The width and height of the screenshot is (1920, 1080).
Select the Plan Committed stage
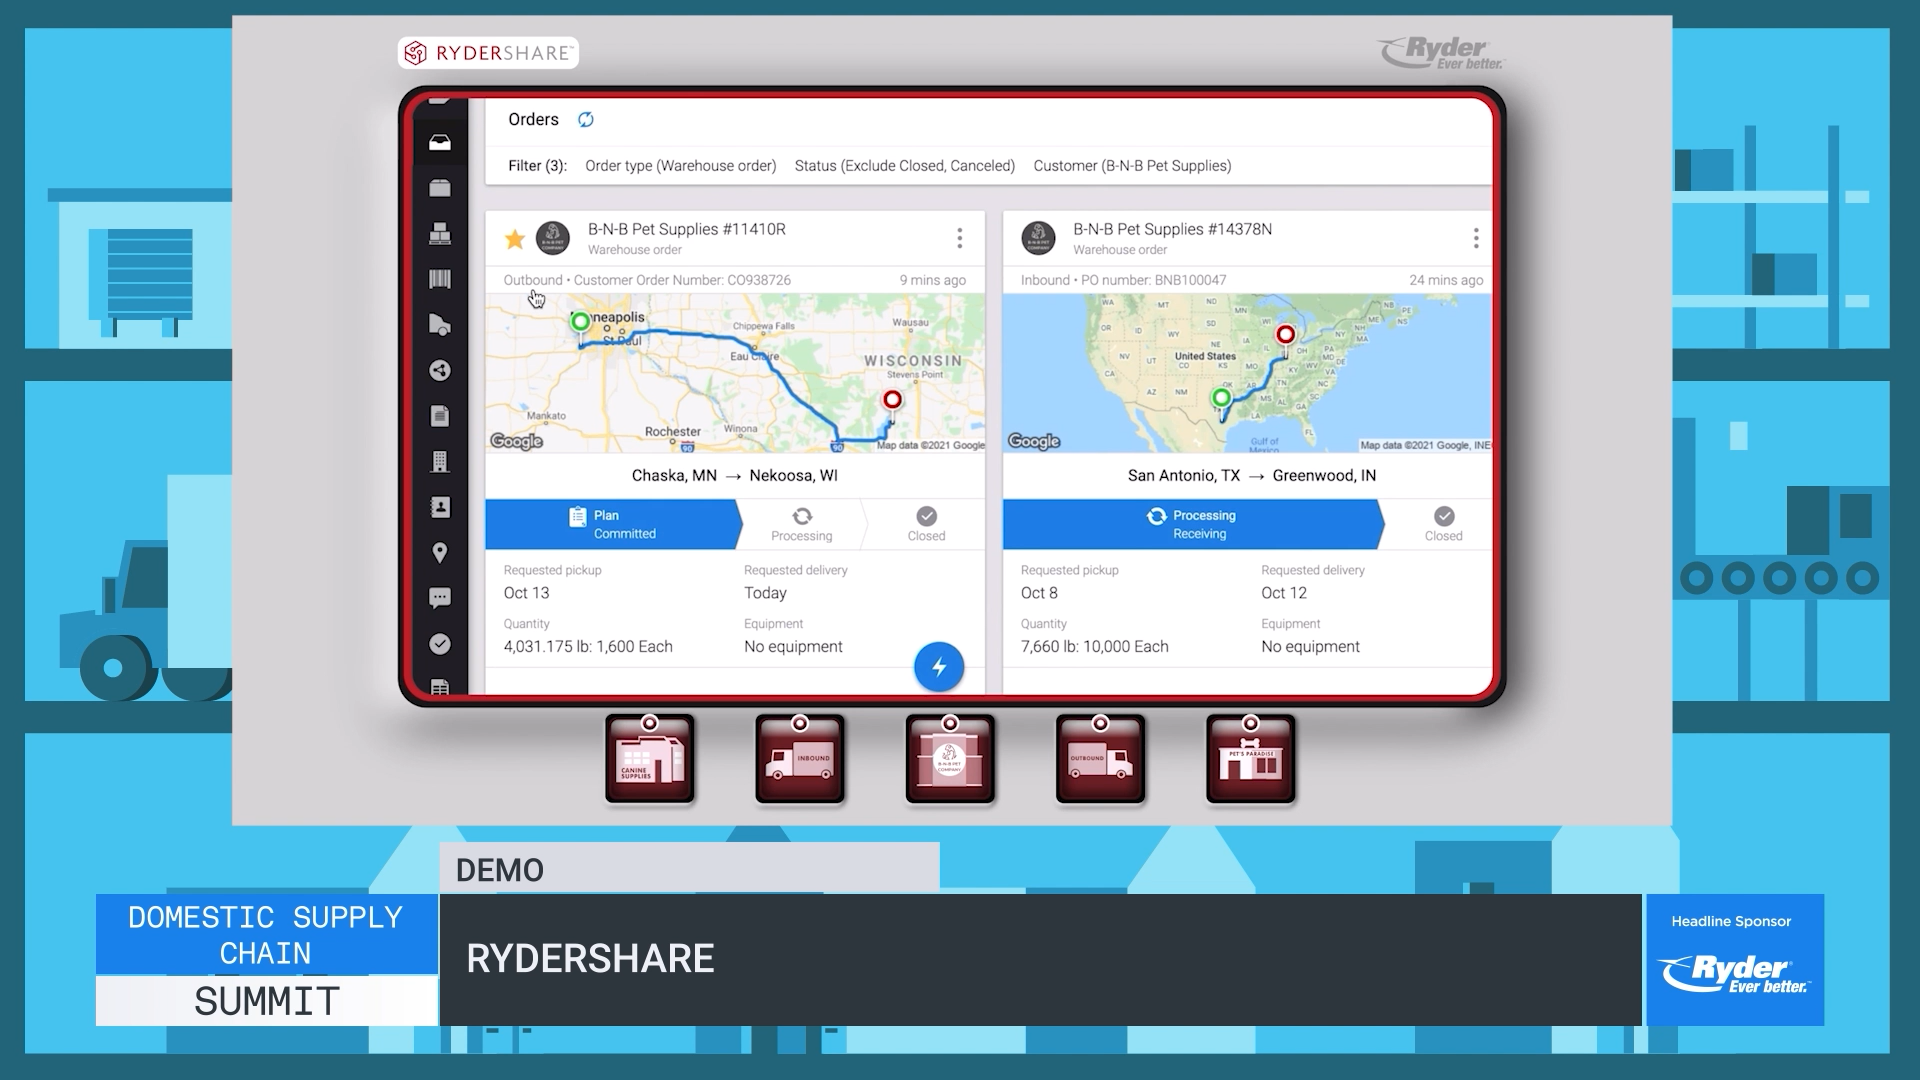(x=612, y=525)
